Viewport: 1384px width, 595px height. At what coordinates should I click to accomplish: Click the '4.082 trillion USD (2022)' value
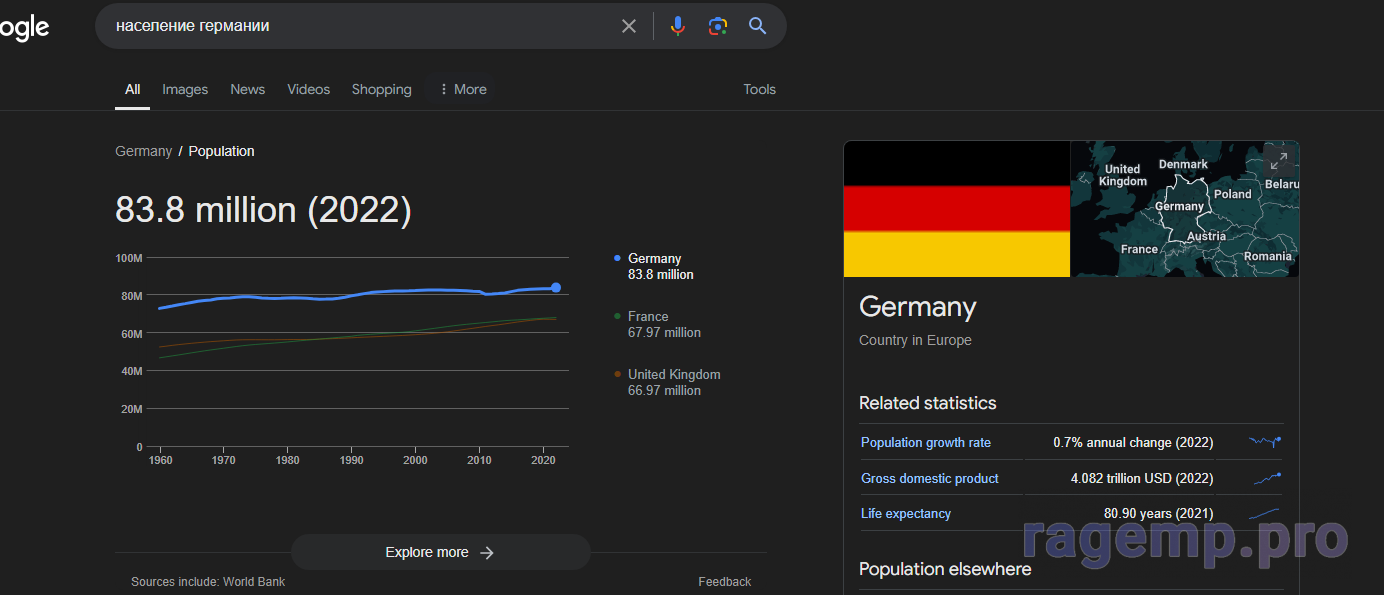[x=1142, y=478]
